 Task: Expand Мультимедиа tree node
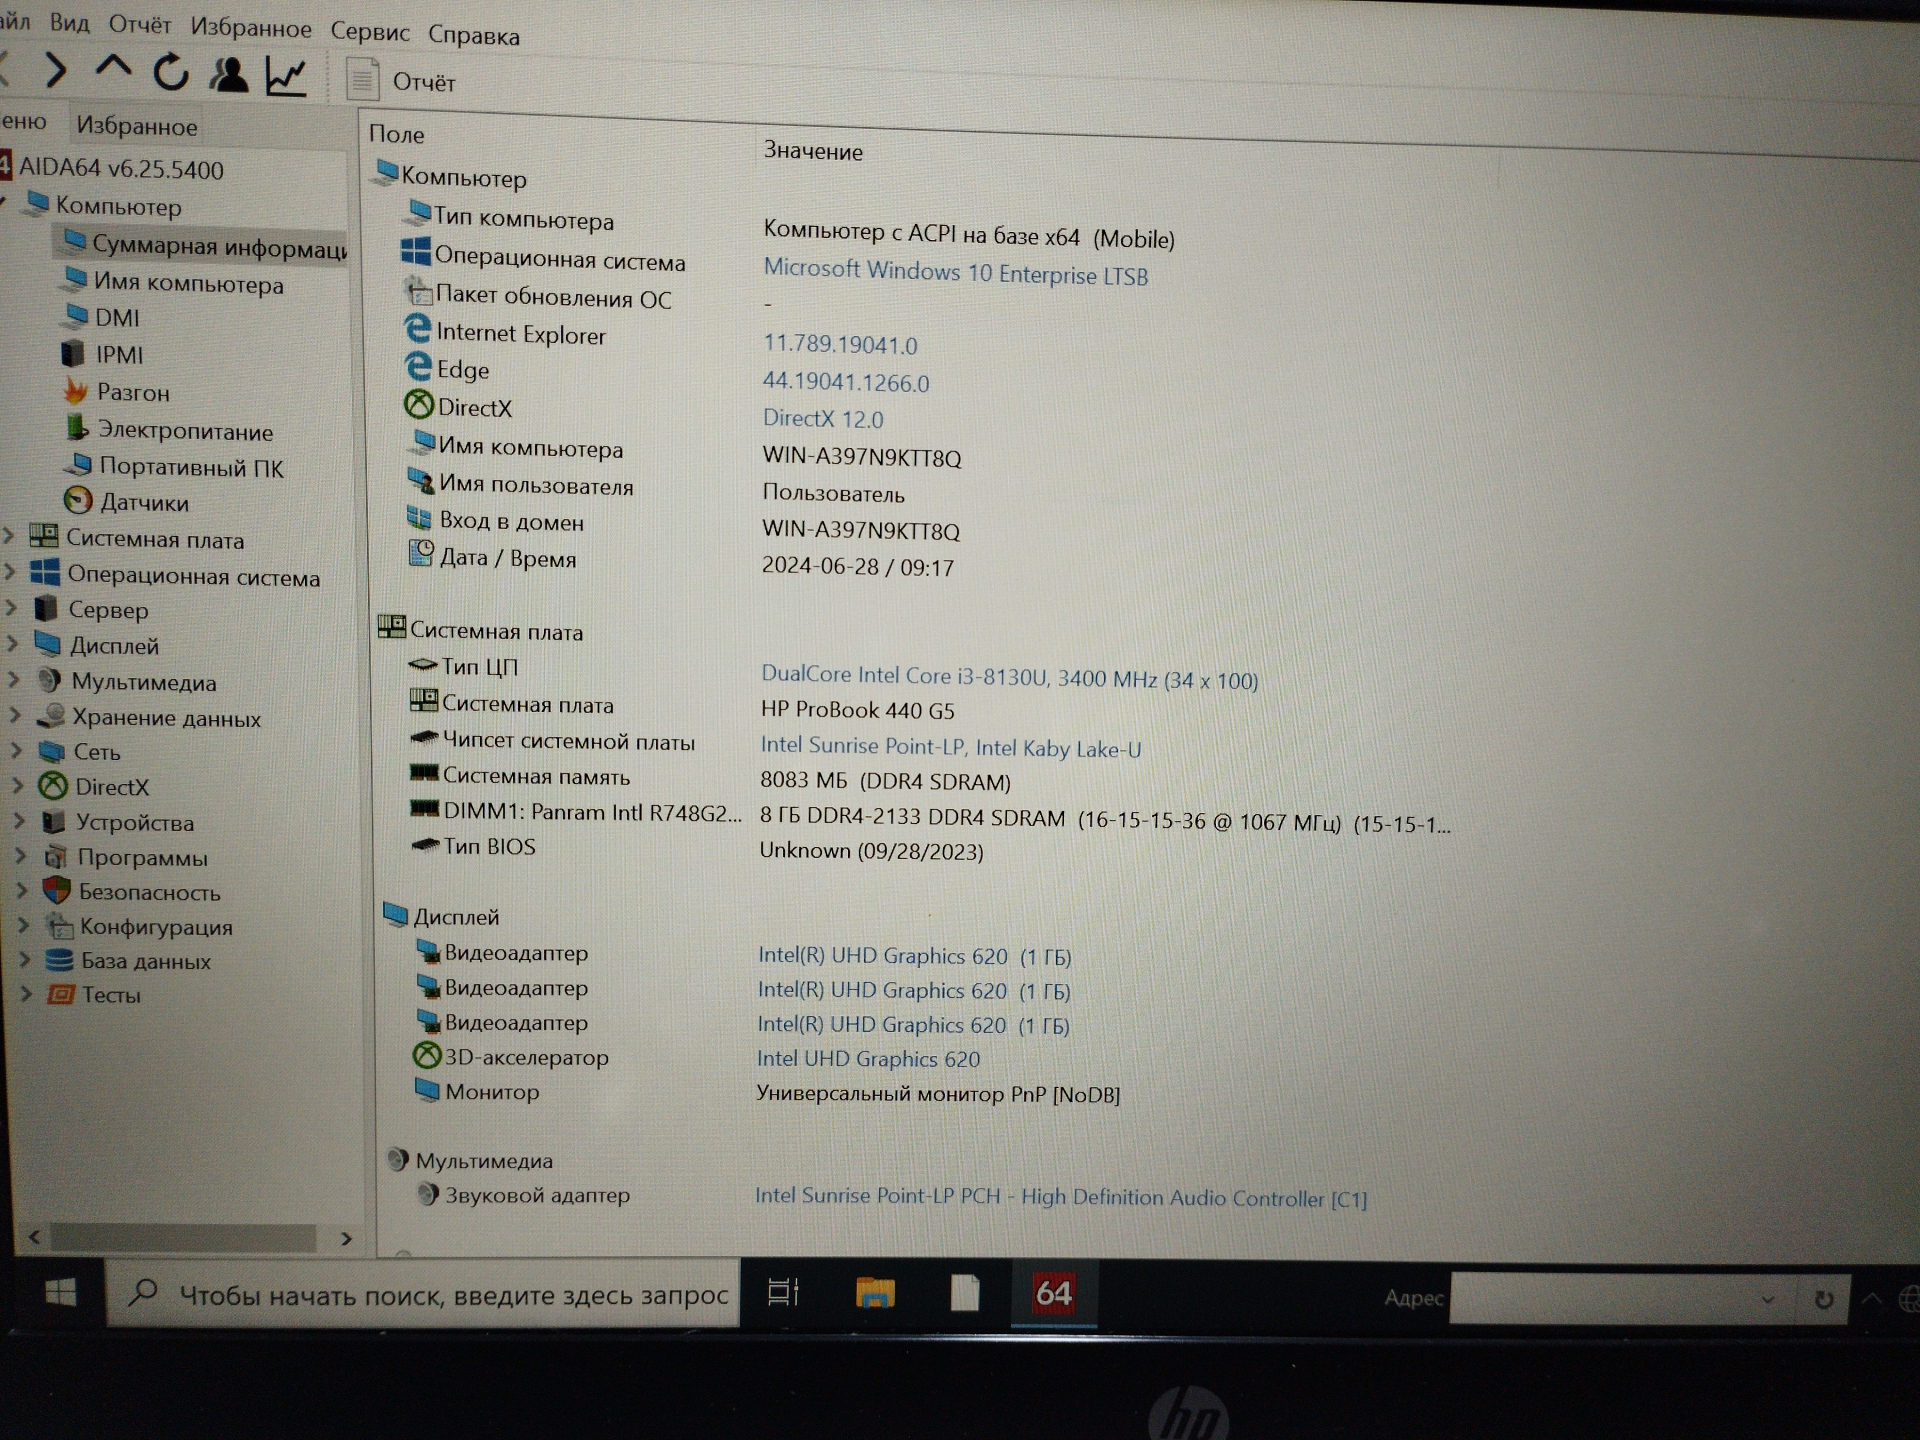pos(15,680)
